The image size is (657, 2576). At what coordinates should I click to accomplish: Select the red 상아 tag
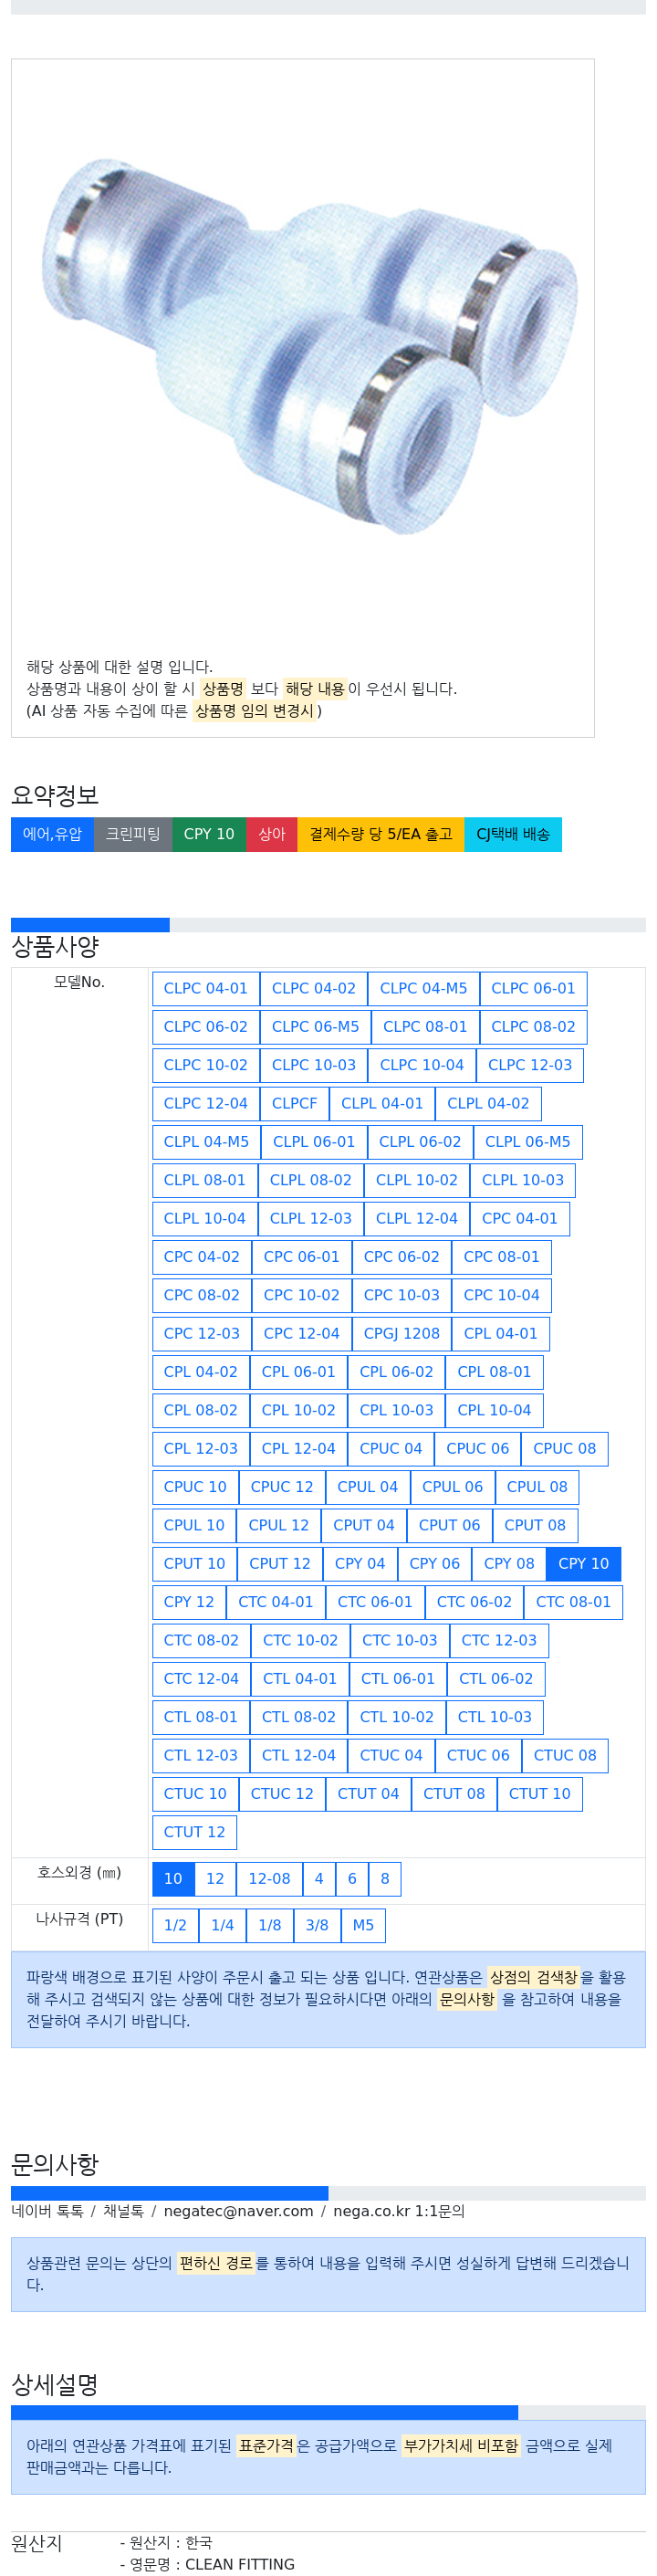tap(271, 833)
